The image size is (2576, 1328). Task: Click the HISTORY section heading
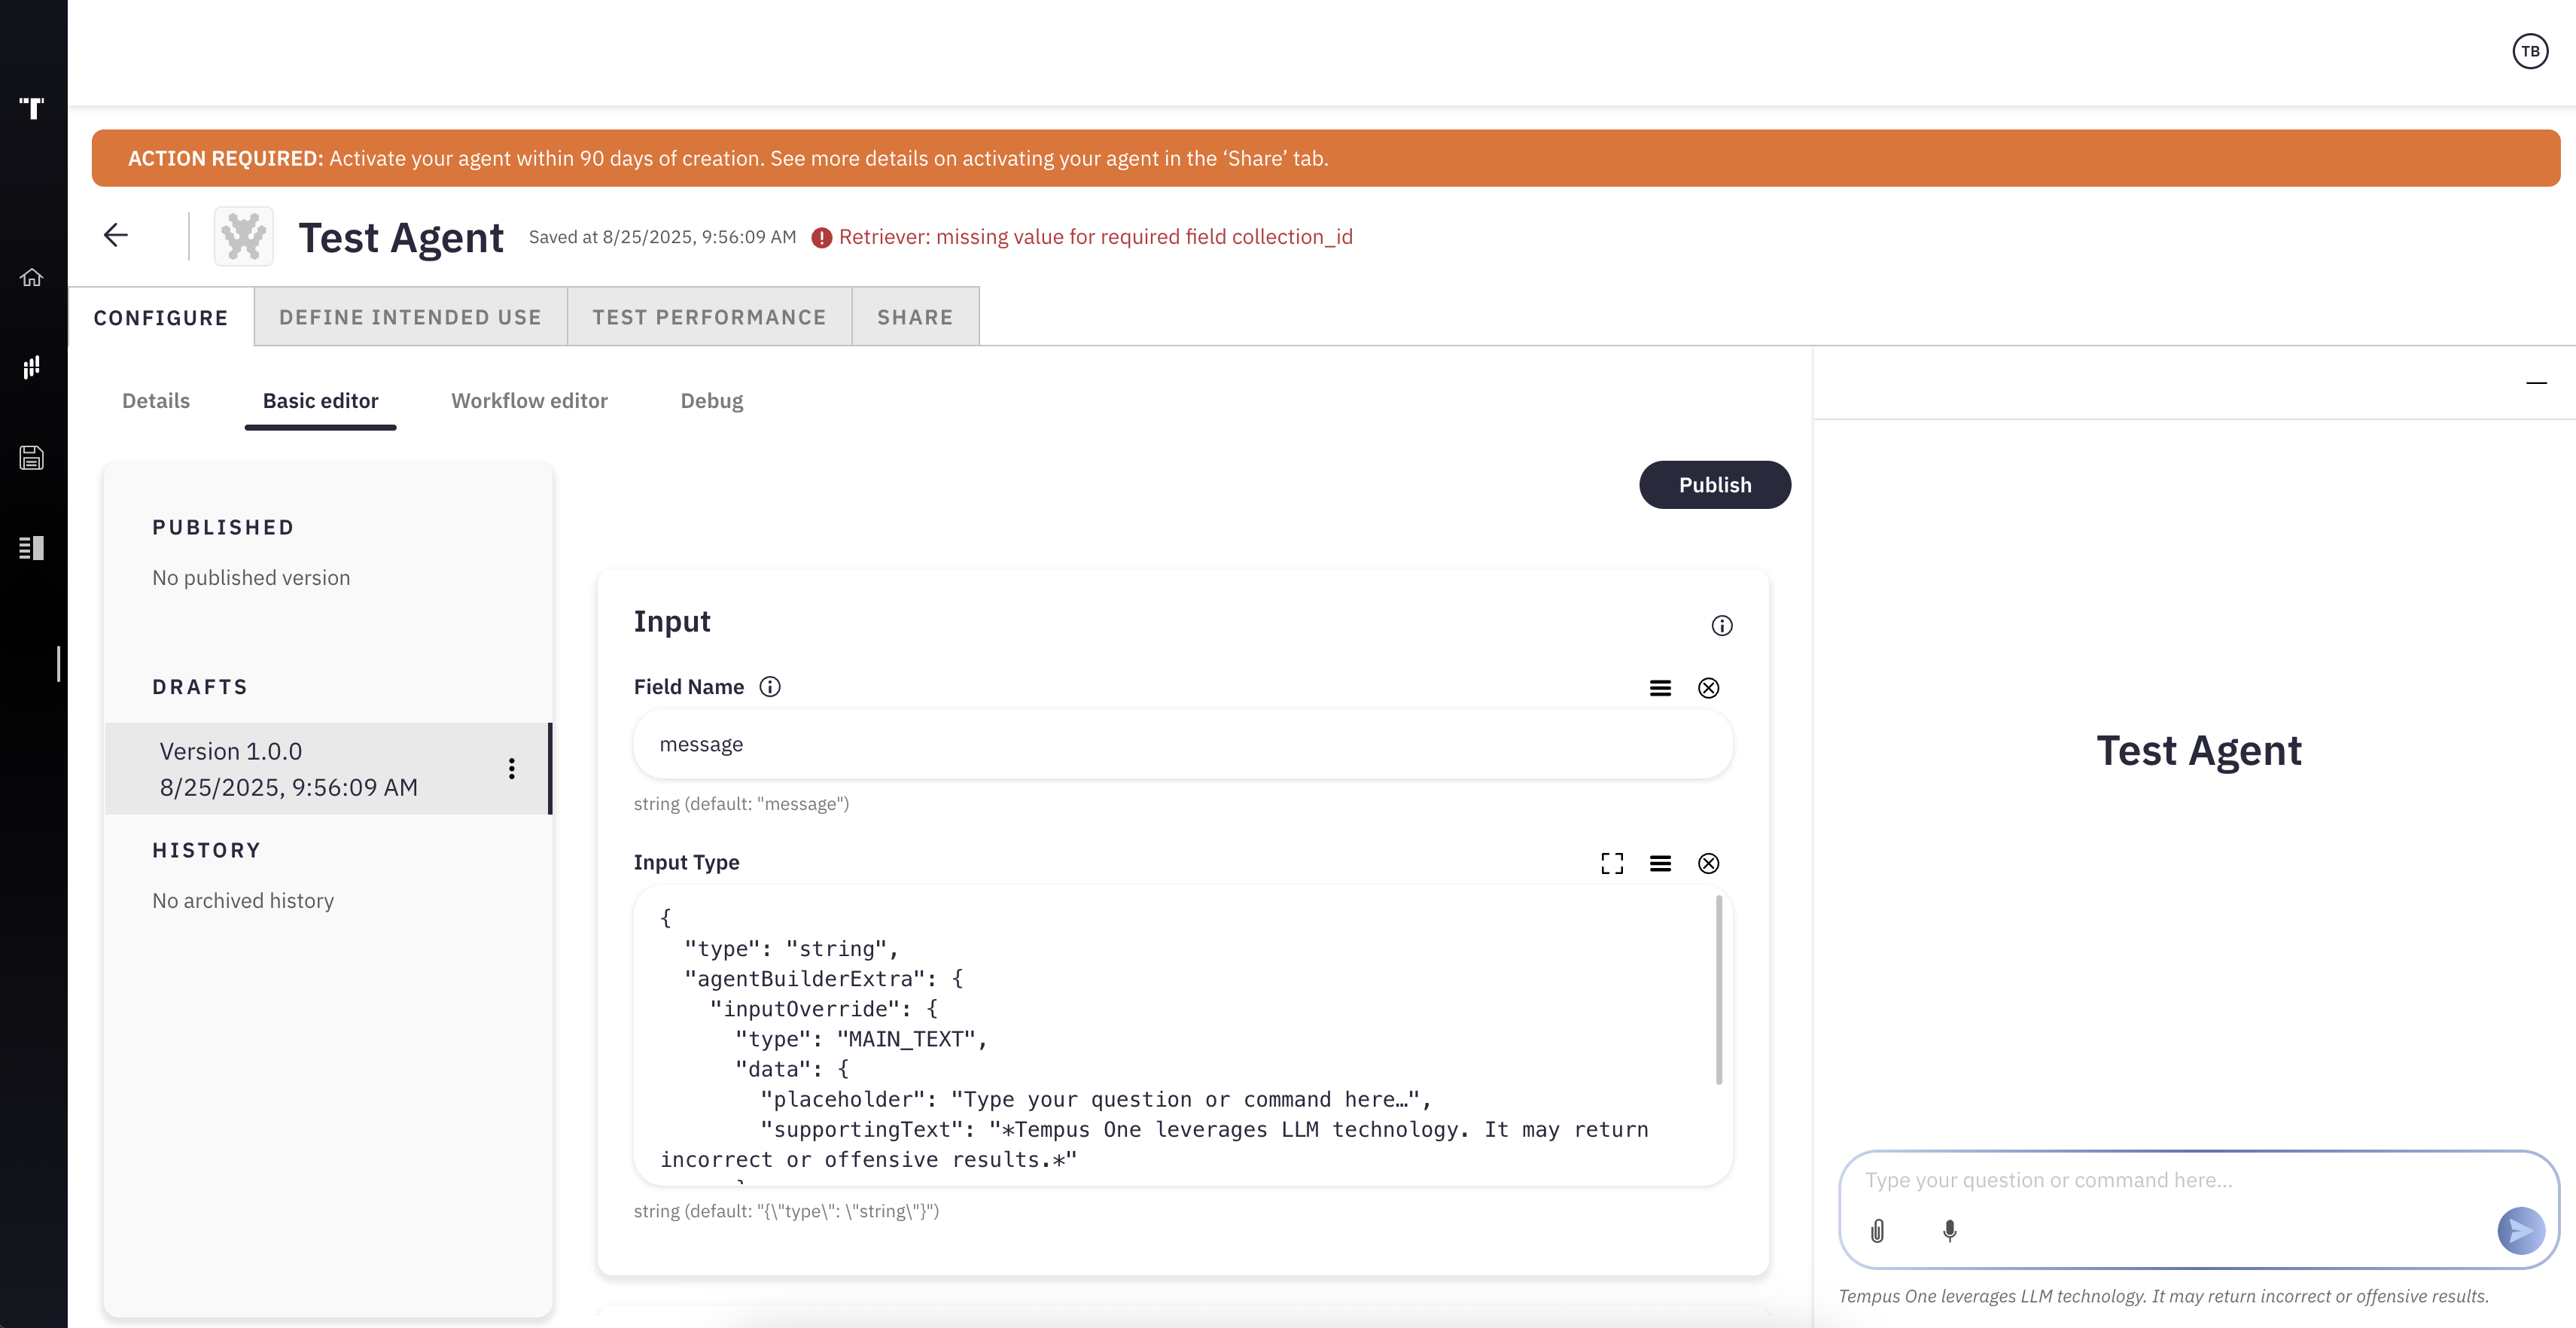(206, 851)
